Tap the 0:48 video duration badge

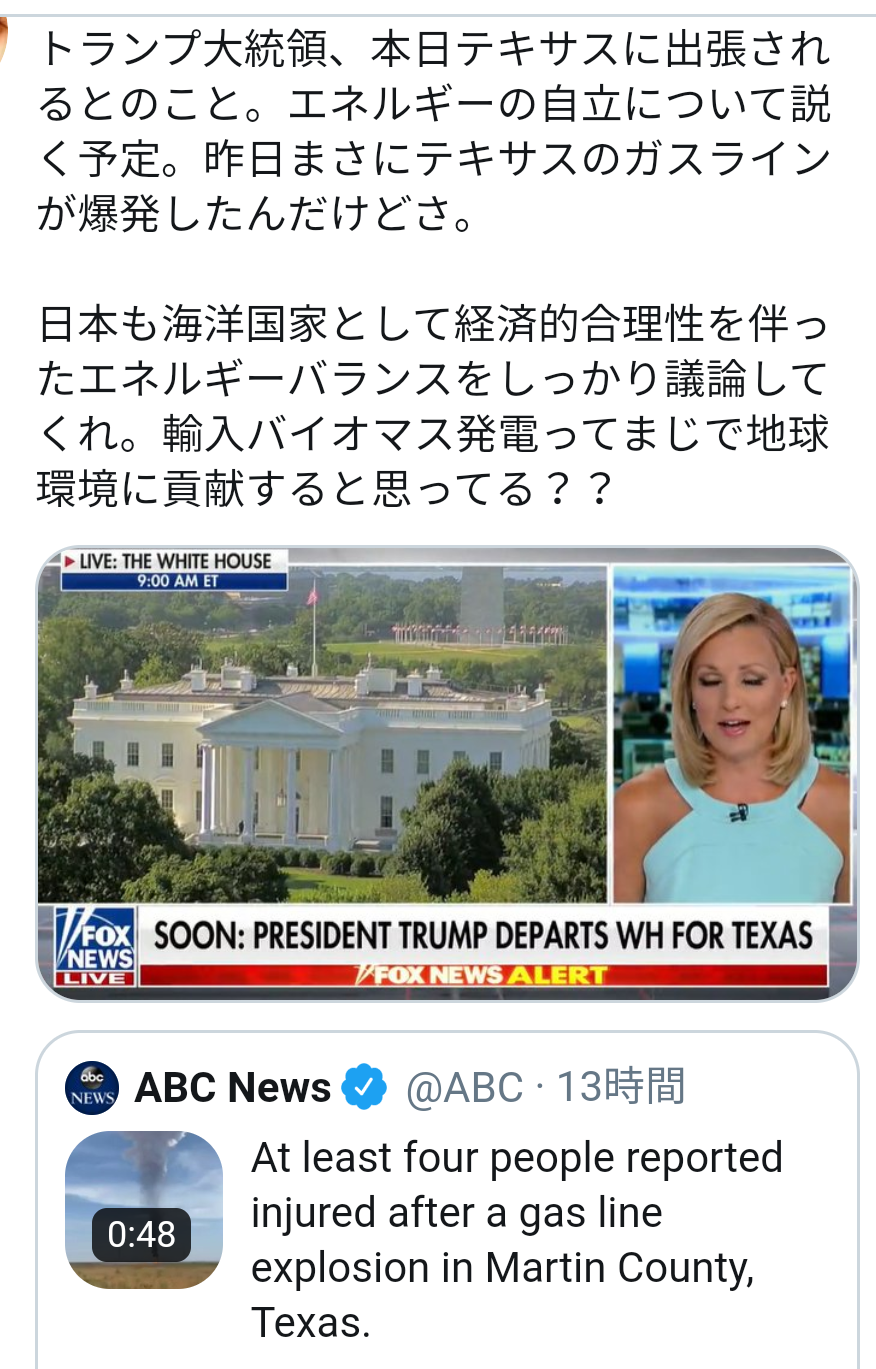click(x=141, y=1234)
